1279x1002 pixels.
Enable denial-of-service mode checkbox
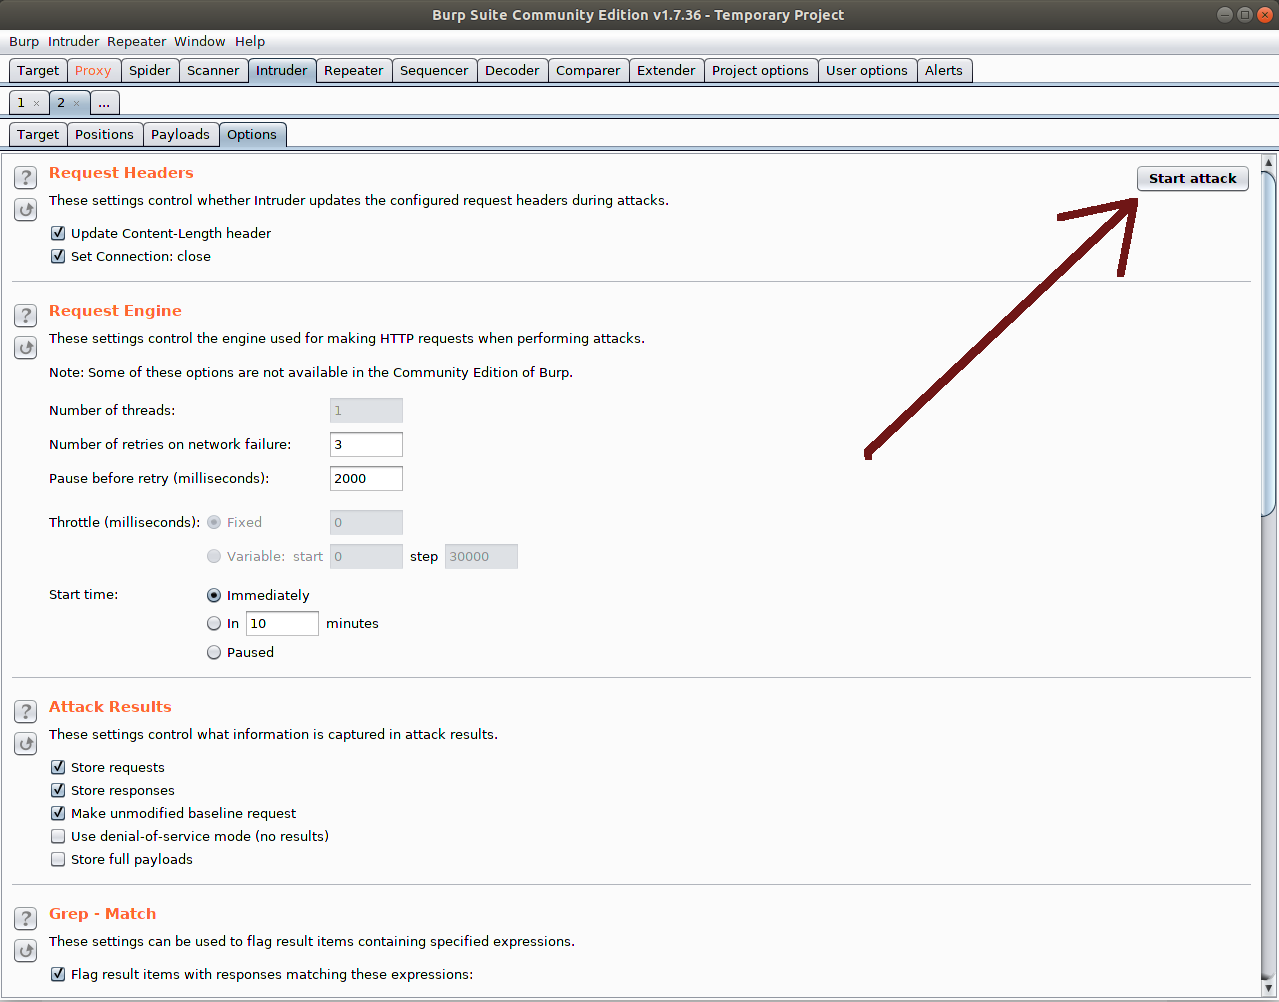pyautogui.click(x=58, y=836)
